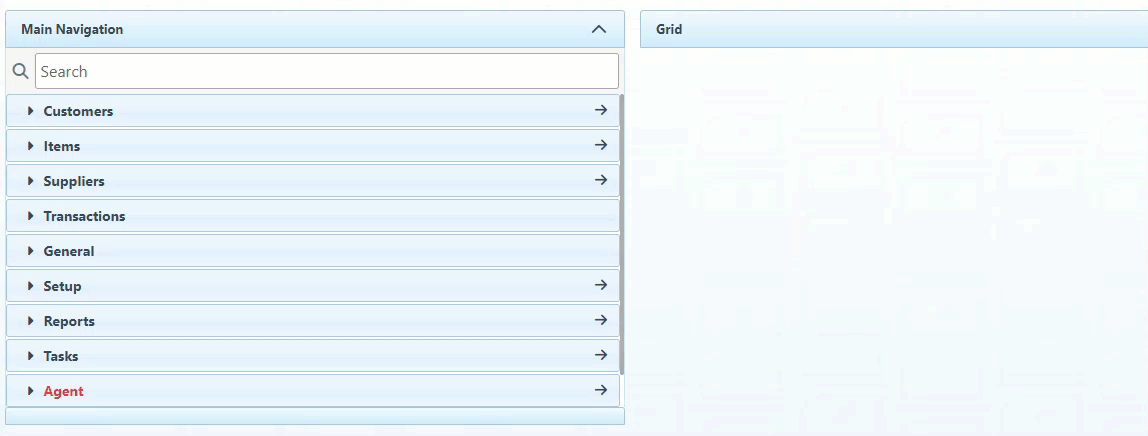Select the Suppliers label in navigation
Screen dimensions: 1148x436
click(x=74, y=181)
